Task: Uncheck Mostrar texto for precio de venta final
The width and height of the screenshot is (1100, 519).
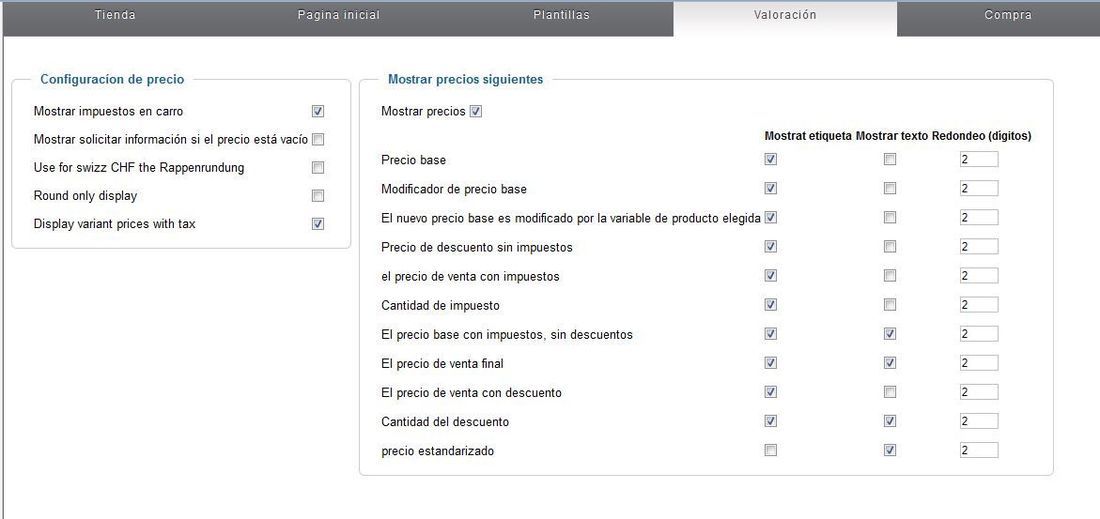Action: [890, 363]
